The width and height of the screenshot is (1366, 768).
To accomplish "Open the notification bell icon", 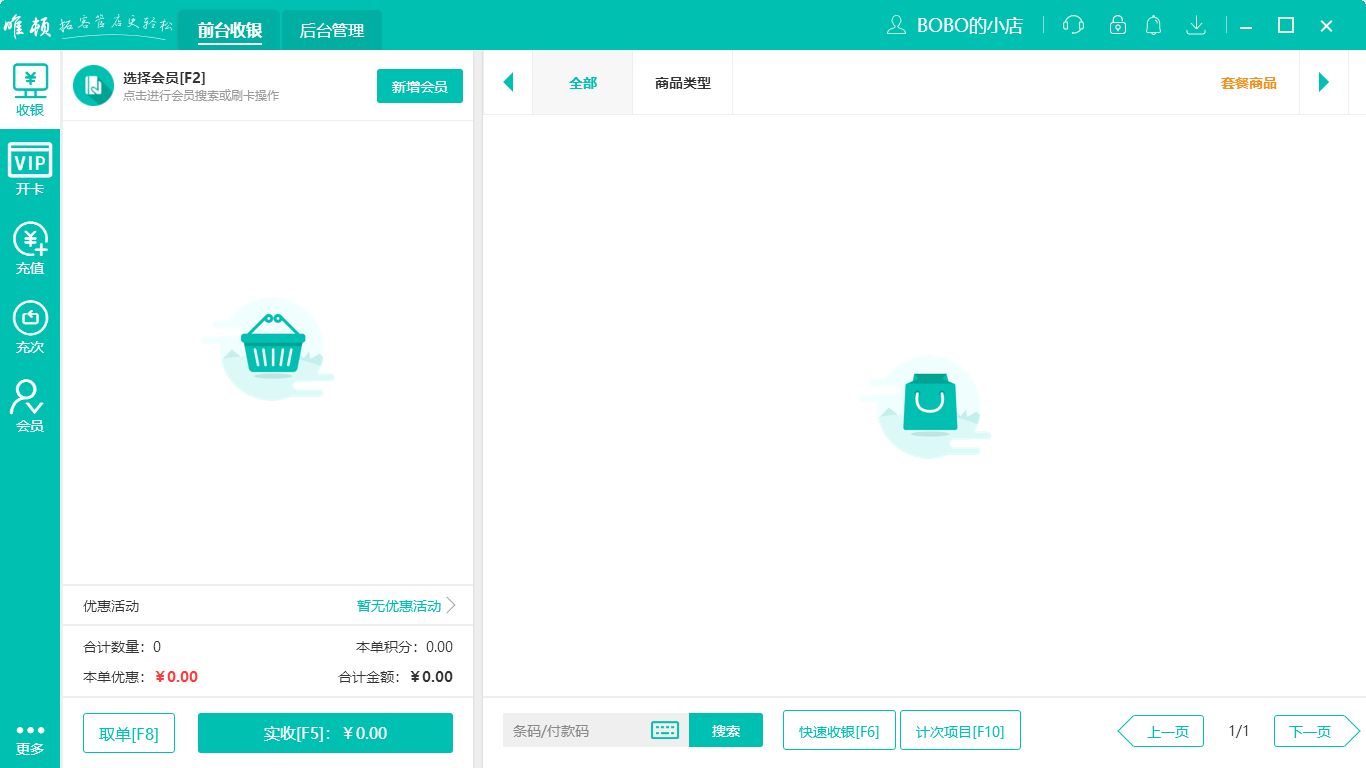I will tap(1154, 25).
